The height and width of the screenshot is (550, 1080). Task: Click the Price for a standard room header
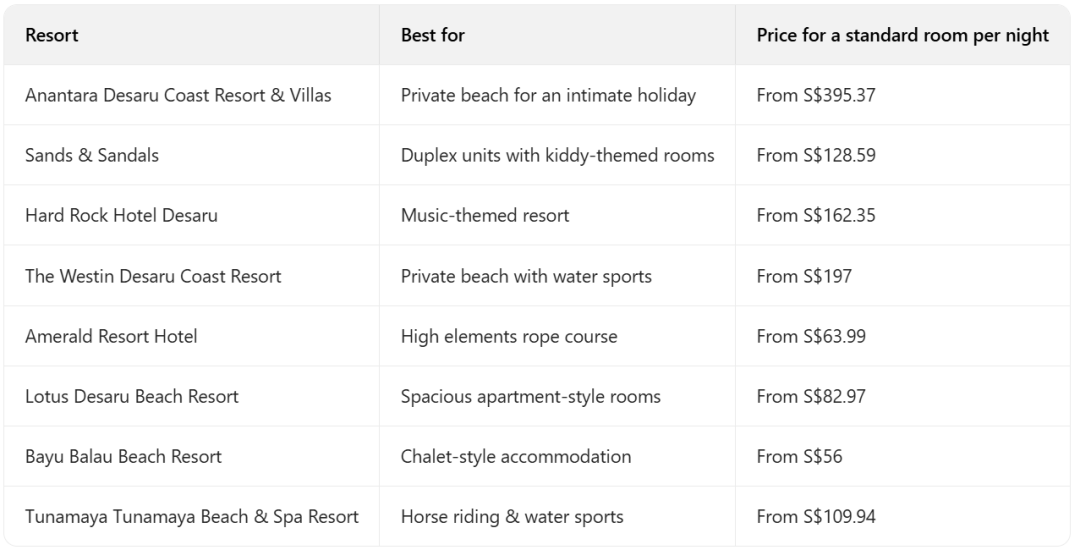(x=902, y=36)
